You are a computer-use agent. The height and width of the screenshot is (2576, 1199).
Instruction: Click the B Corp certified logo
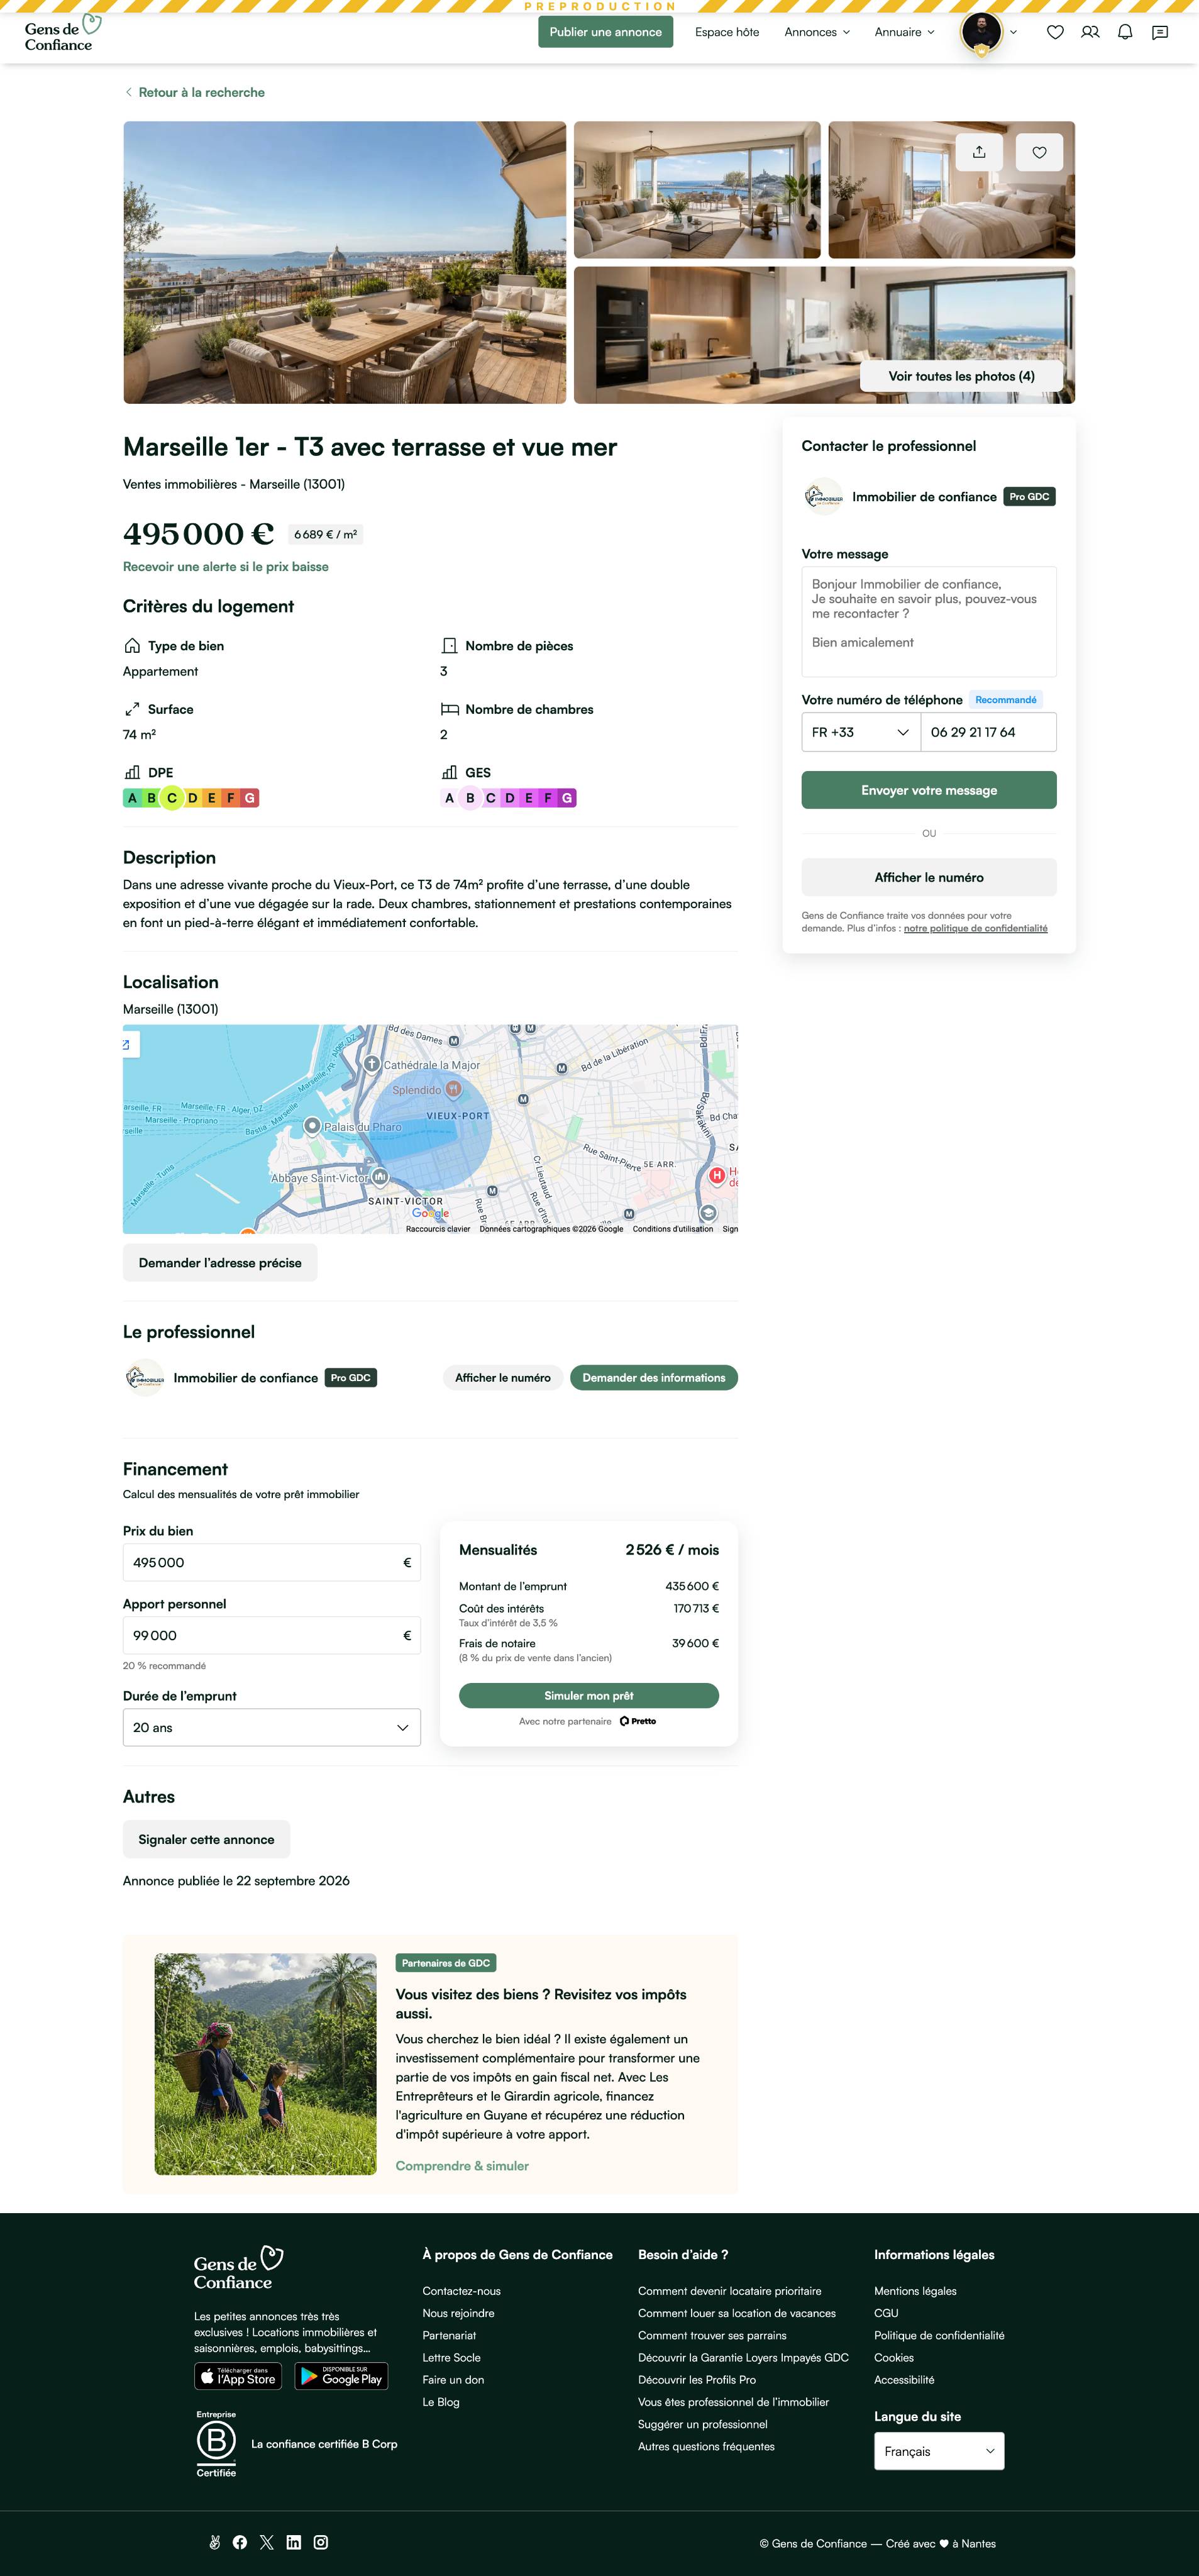coord(216,2443)
